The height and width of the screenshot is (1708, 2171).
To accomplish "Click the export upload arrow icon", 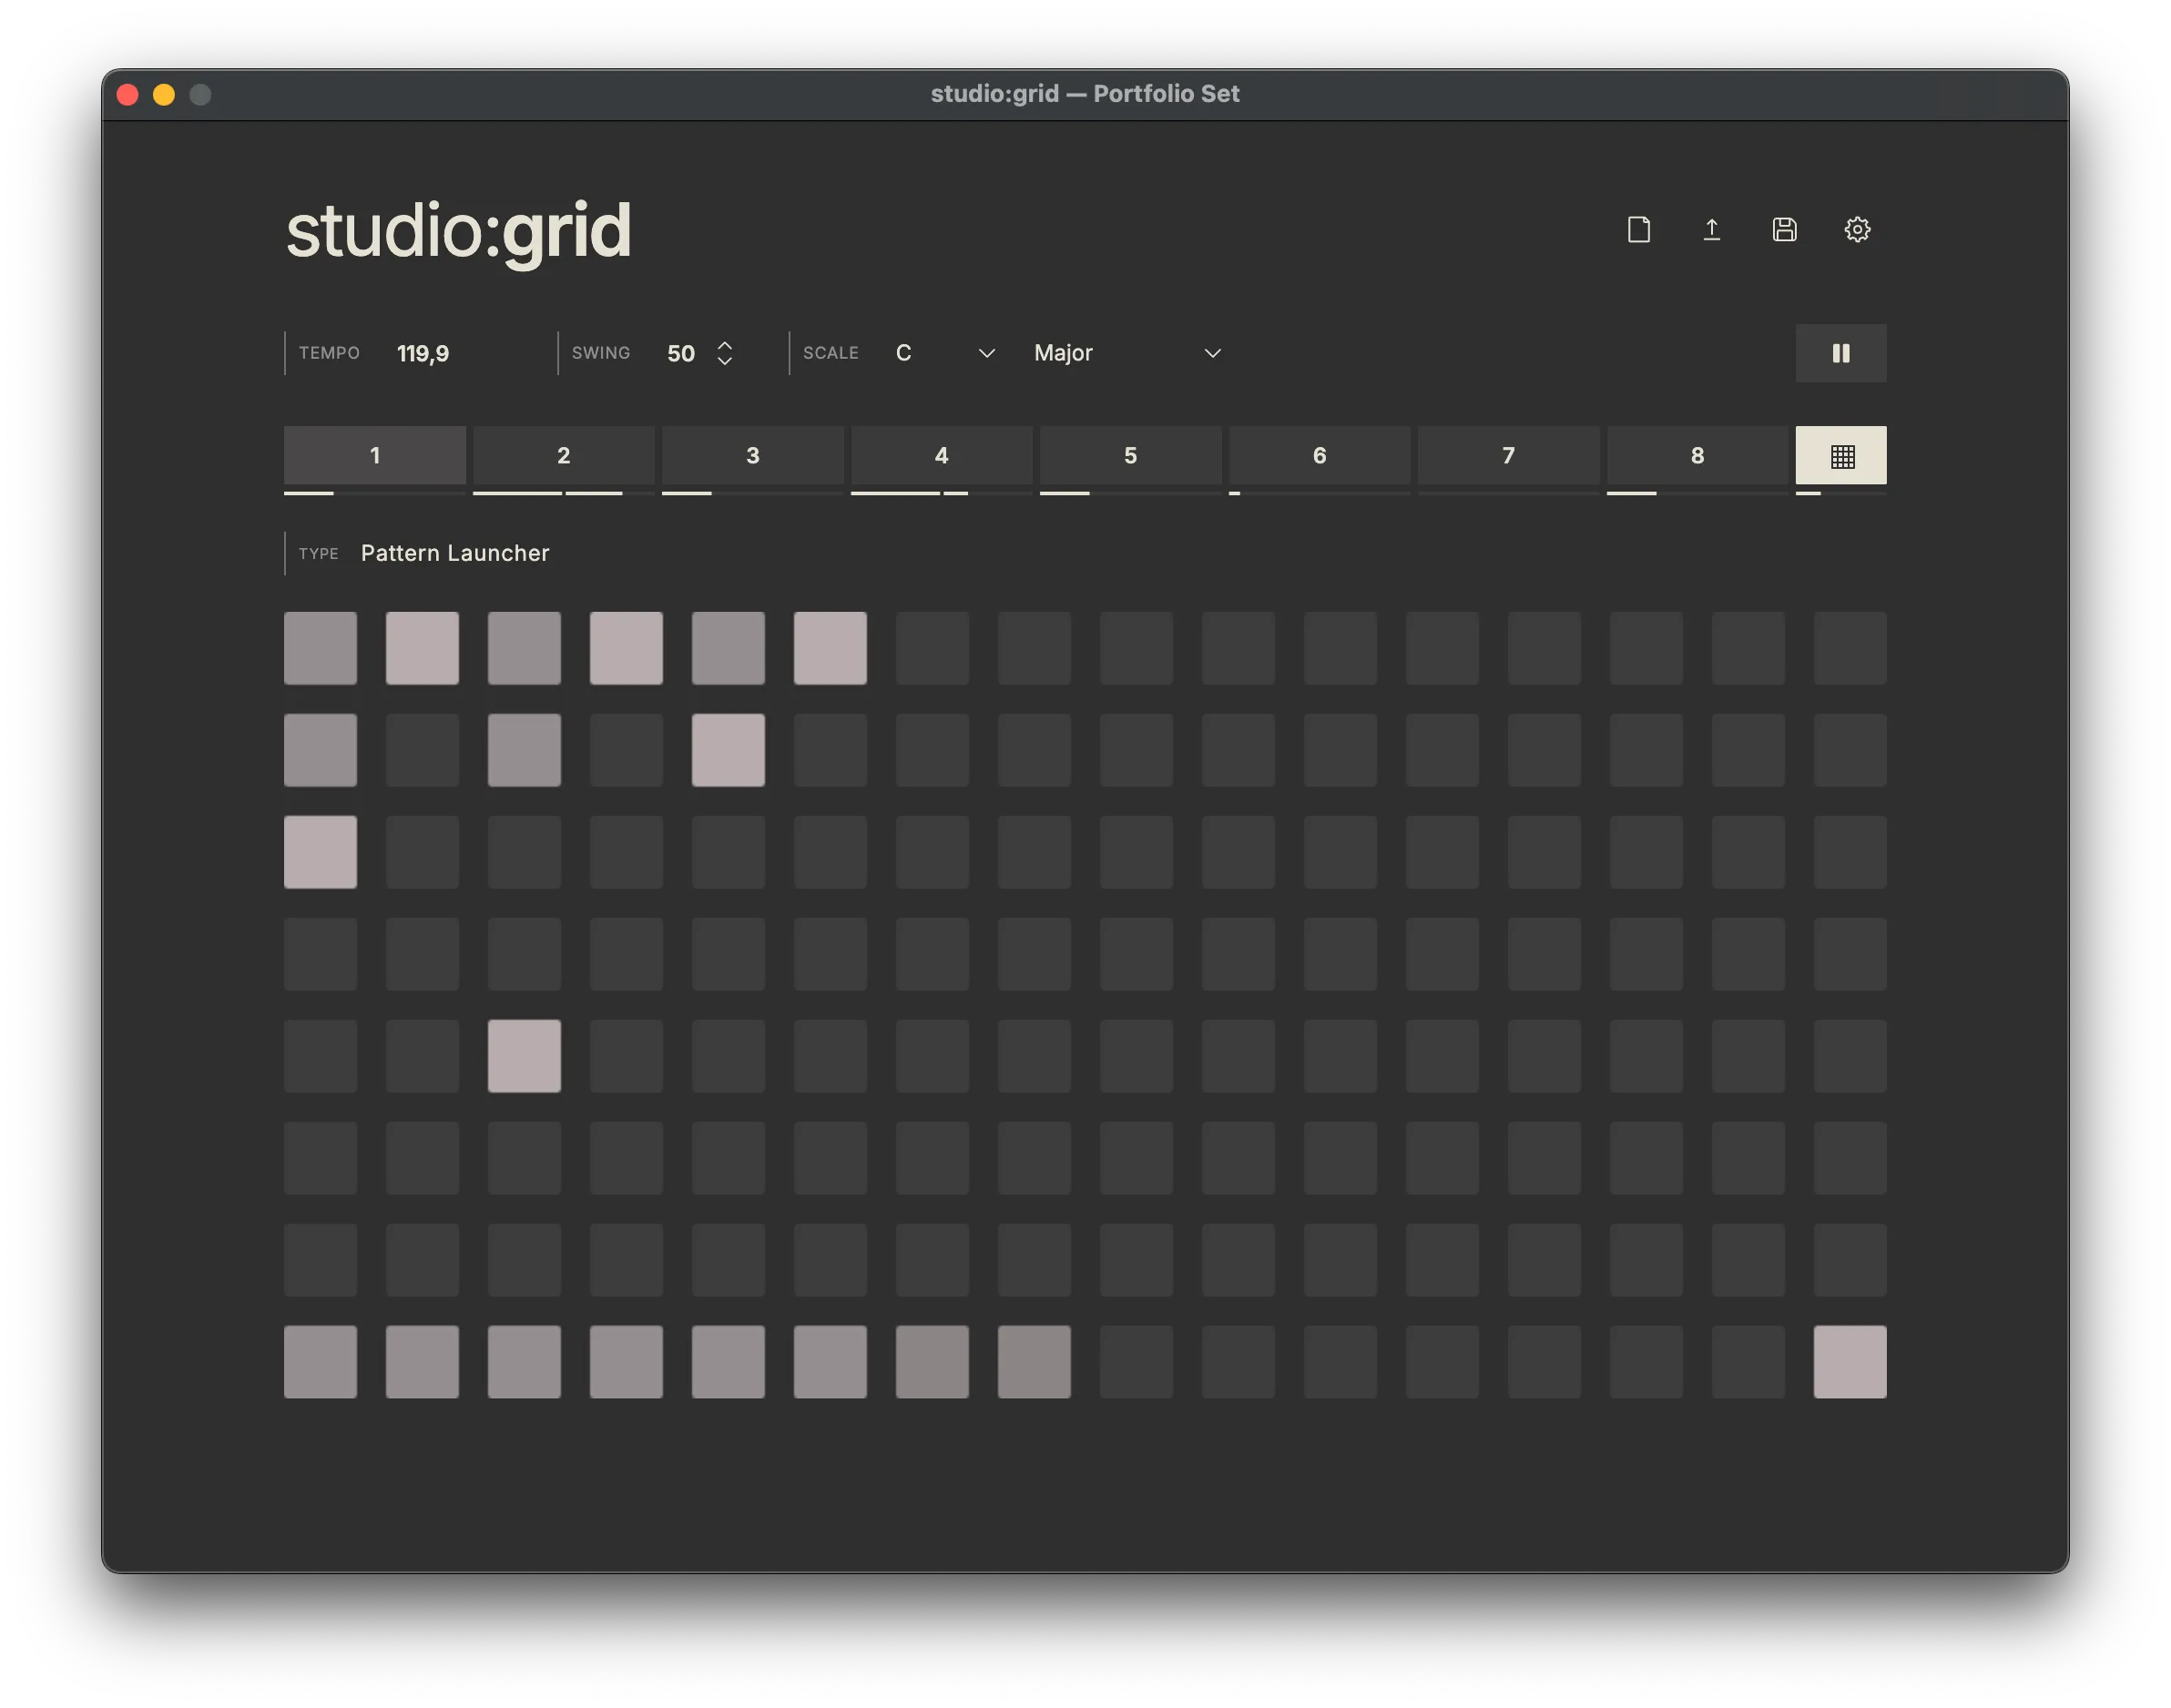I will pyautogui.click(x=1711, y=230).
